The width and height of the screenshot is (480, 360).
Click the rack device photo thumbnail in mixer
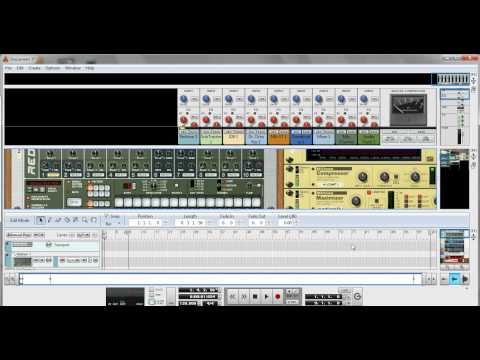pos(408,109)
